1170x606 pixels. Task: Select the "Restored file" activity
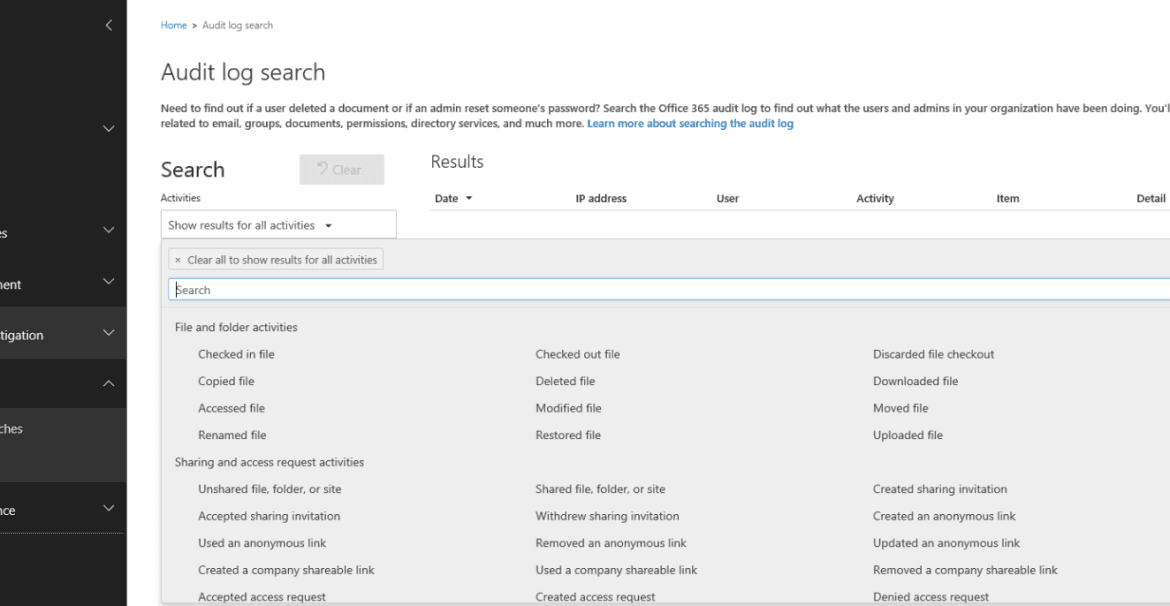click(568, 435)
